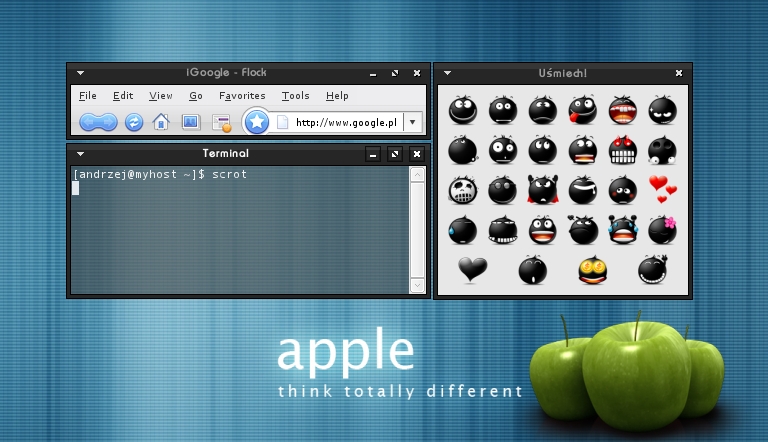Choose the drooling smiley
This screenshot has width=768, height=442.
(x=582, y=190)
